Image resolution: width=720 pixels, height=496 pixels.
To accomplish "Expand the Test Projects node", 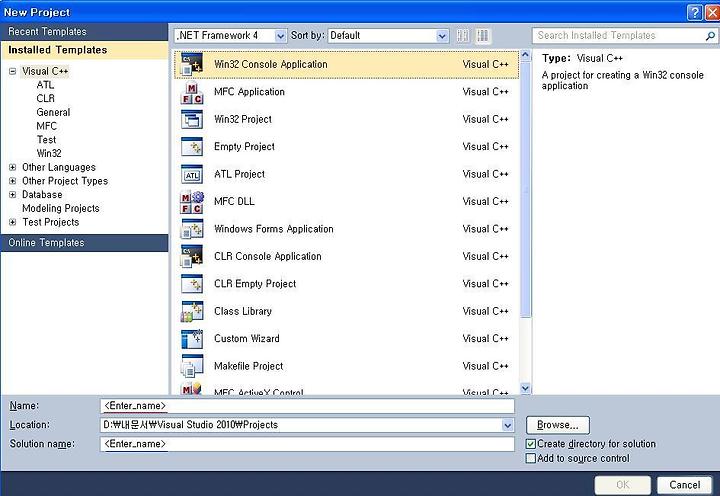I will point(13,222).
